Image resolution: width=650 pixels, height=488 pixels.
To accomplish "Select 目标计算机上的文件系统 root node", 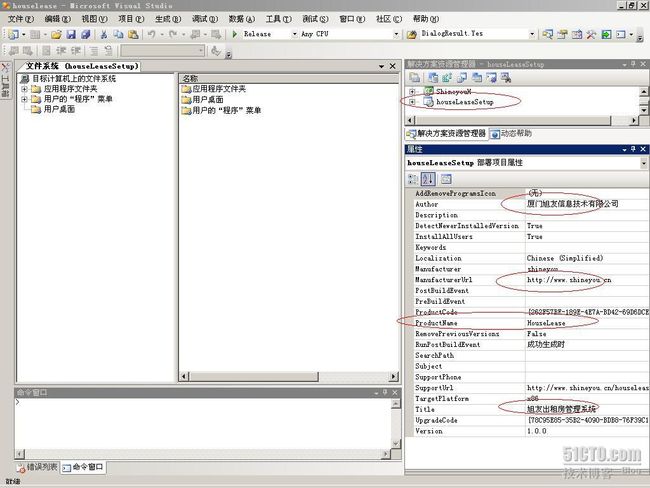I will coord(74,78).
